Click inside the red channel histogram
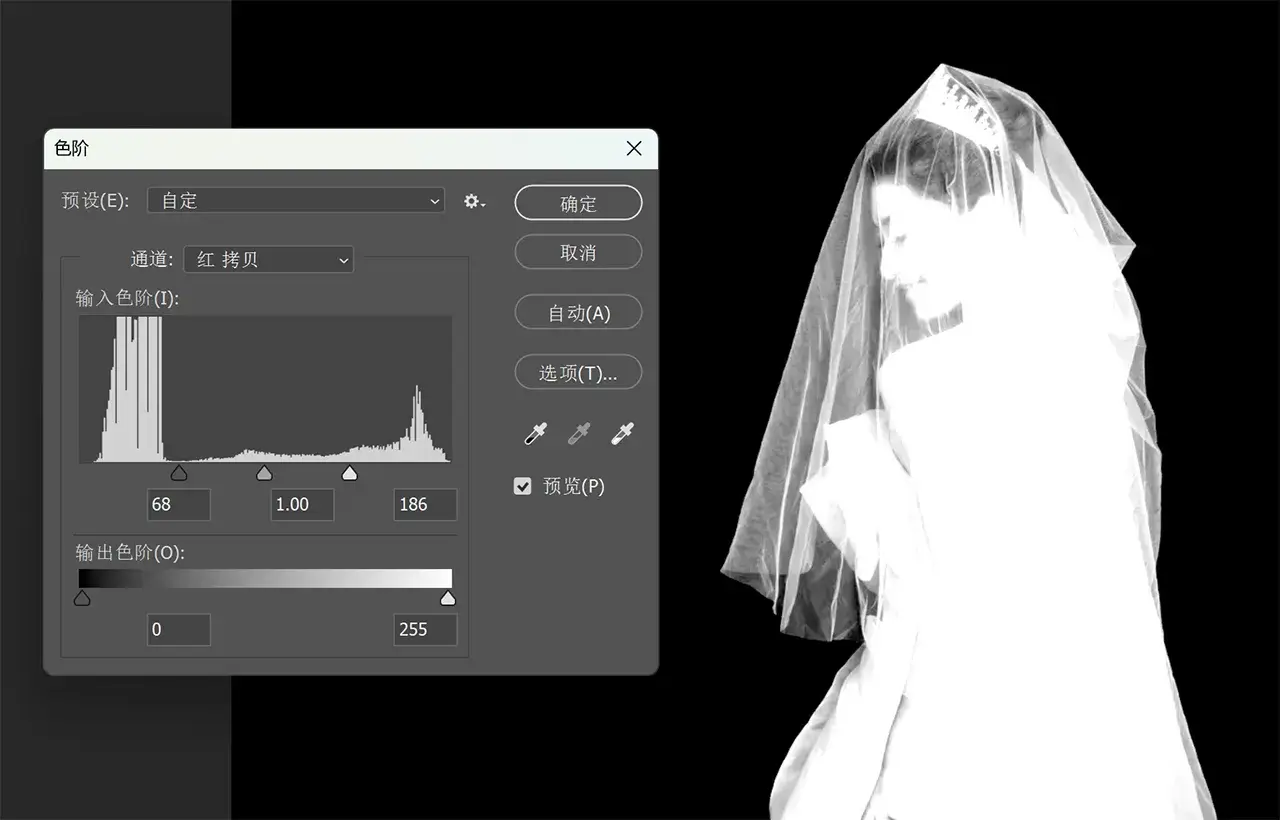Viewport: 1280px width, 820px height. (265, 390)
